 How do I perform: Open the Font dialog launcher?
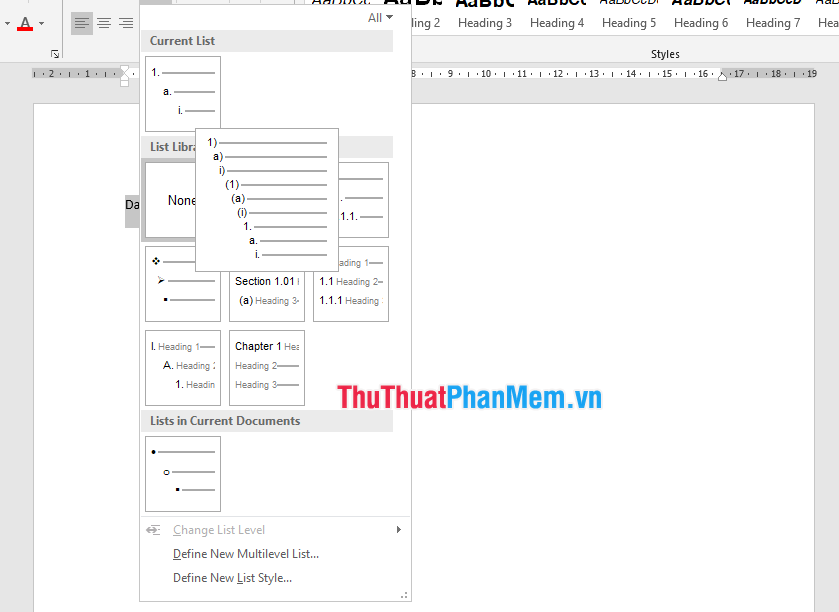coord(55,54)
